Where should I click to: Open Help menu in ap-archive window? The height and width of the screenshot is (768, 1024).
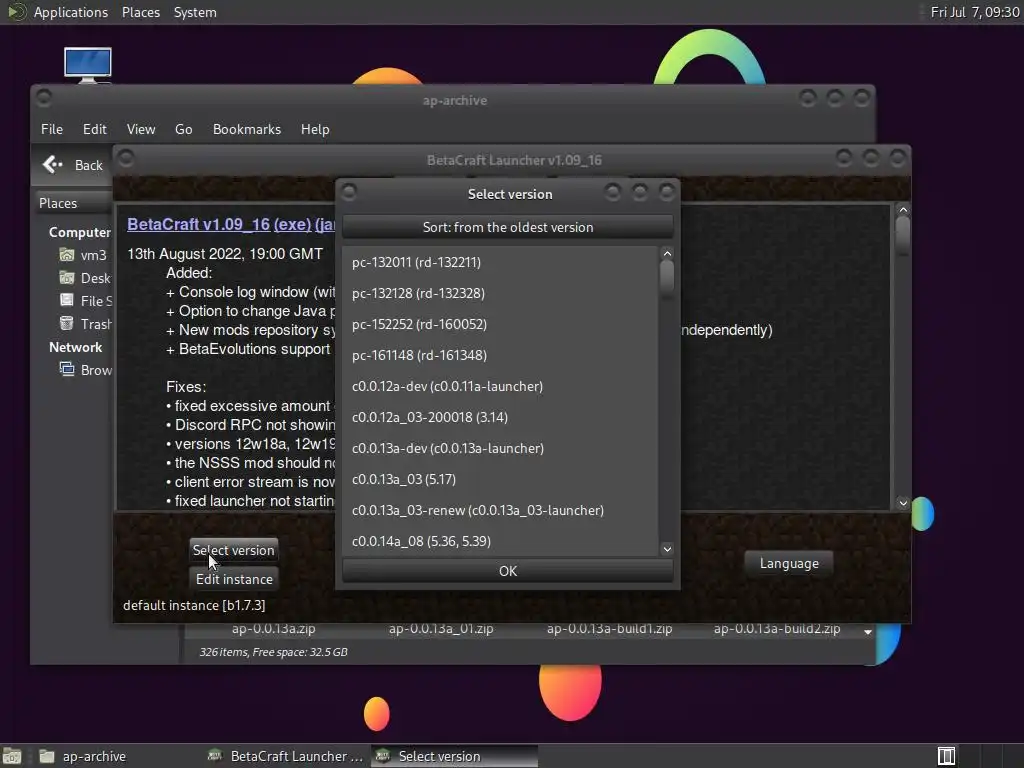click(x=315, y=129)
